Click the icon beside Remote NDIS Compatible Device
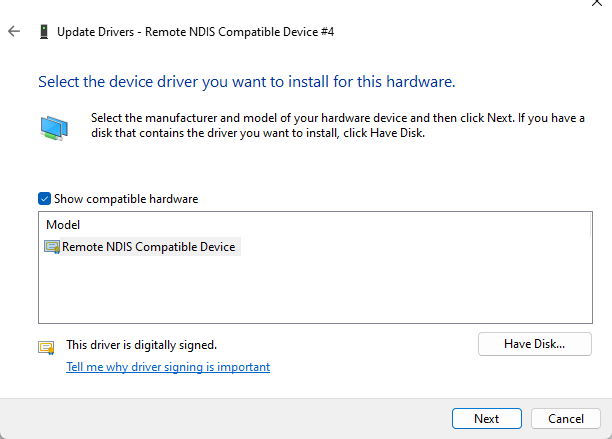612x439 pixels. coord(52,247)
